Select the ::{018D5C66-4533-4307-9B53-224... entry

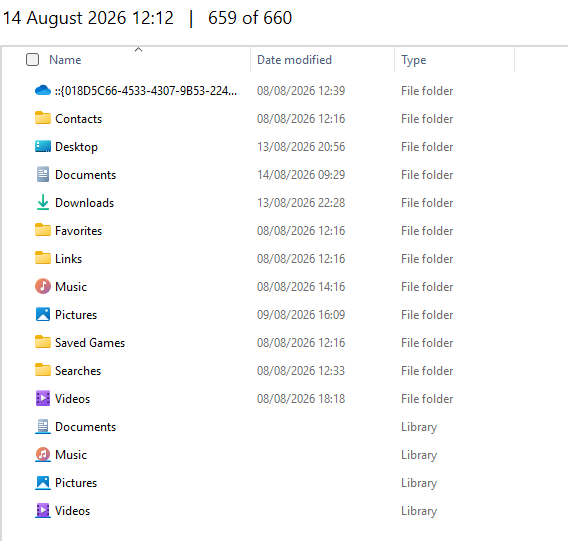click(x=146, y=91)
